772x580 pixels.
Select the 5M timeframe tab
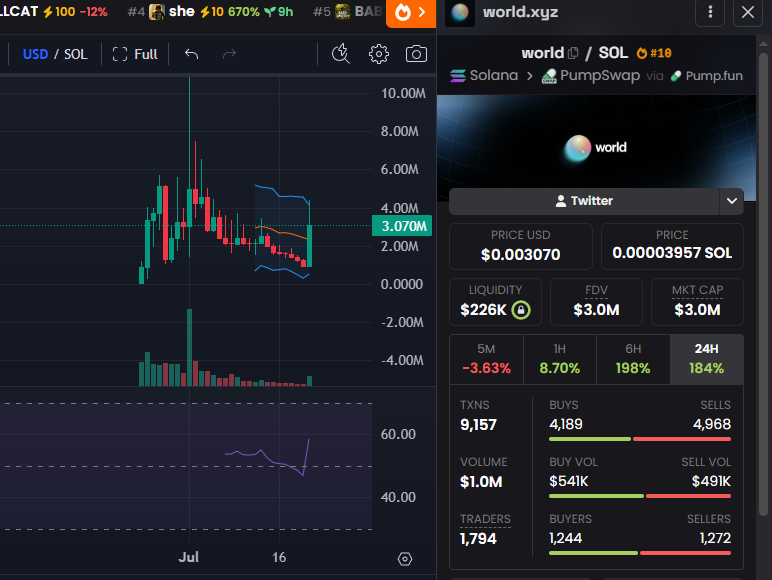point(486,359)
